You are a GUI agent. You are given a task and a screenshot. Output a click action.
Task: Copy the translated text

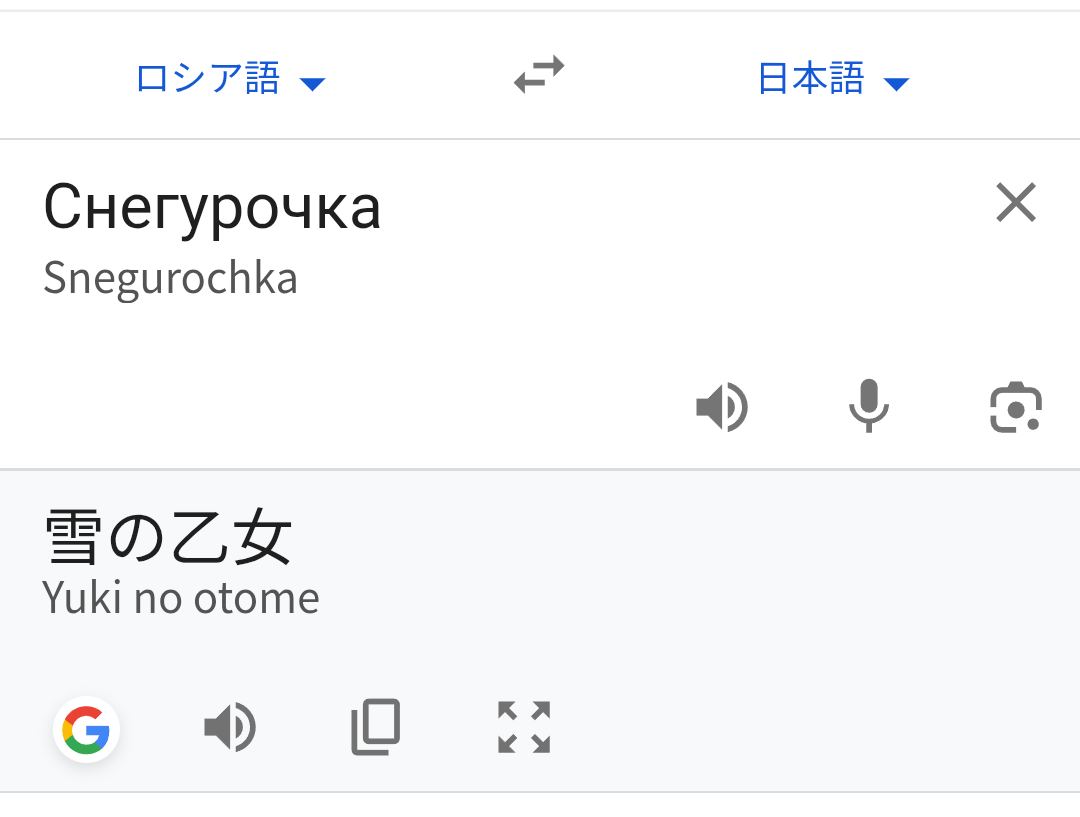[376, 727]
